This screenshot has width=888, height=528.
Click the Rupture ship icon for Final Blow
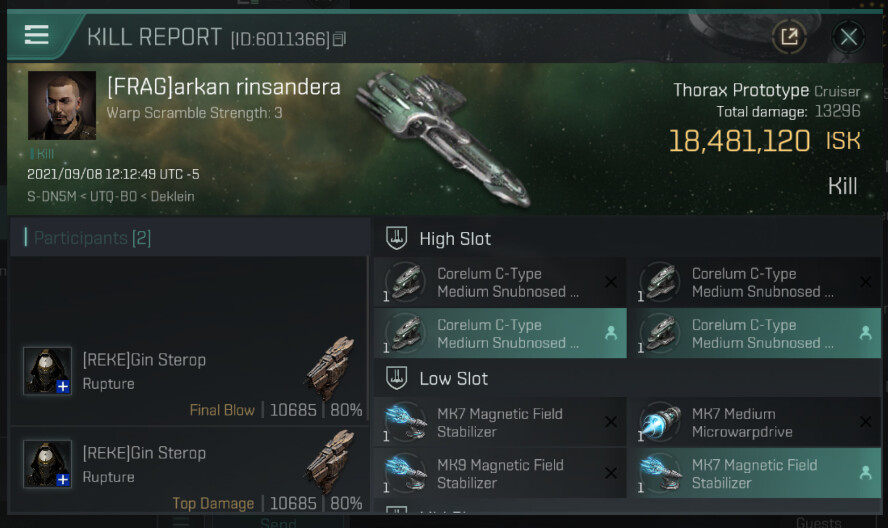[331, 368]
